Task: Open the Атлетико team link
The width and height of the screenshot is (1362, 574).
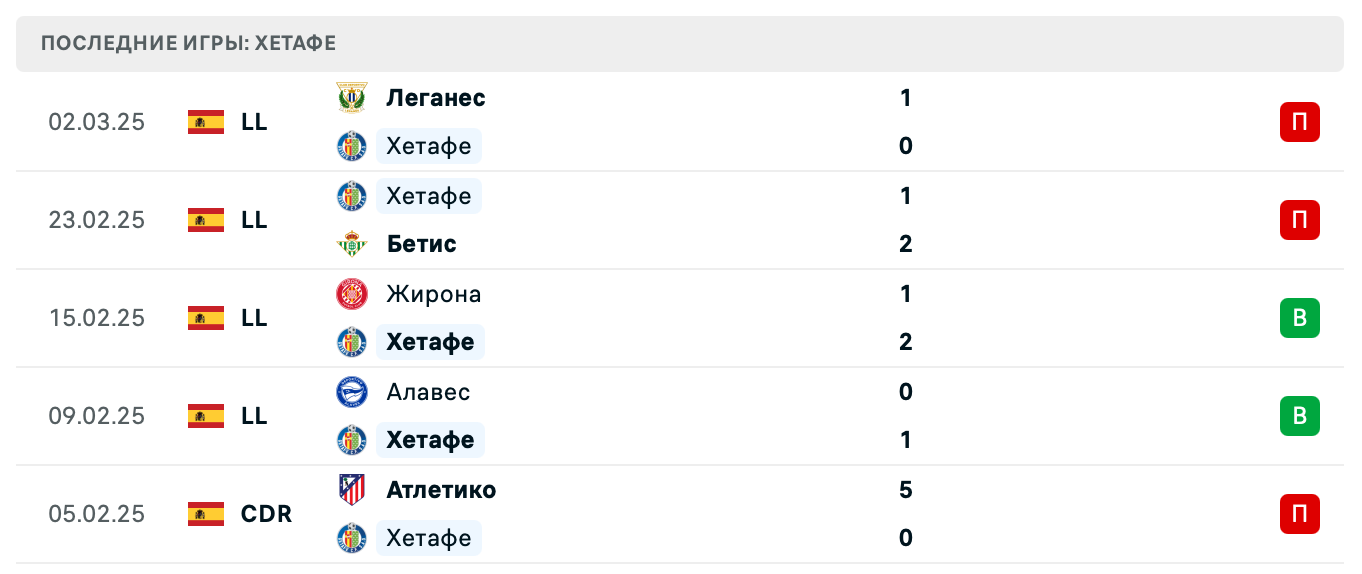Action: [441, 490]
